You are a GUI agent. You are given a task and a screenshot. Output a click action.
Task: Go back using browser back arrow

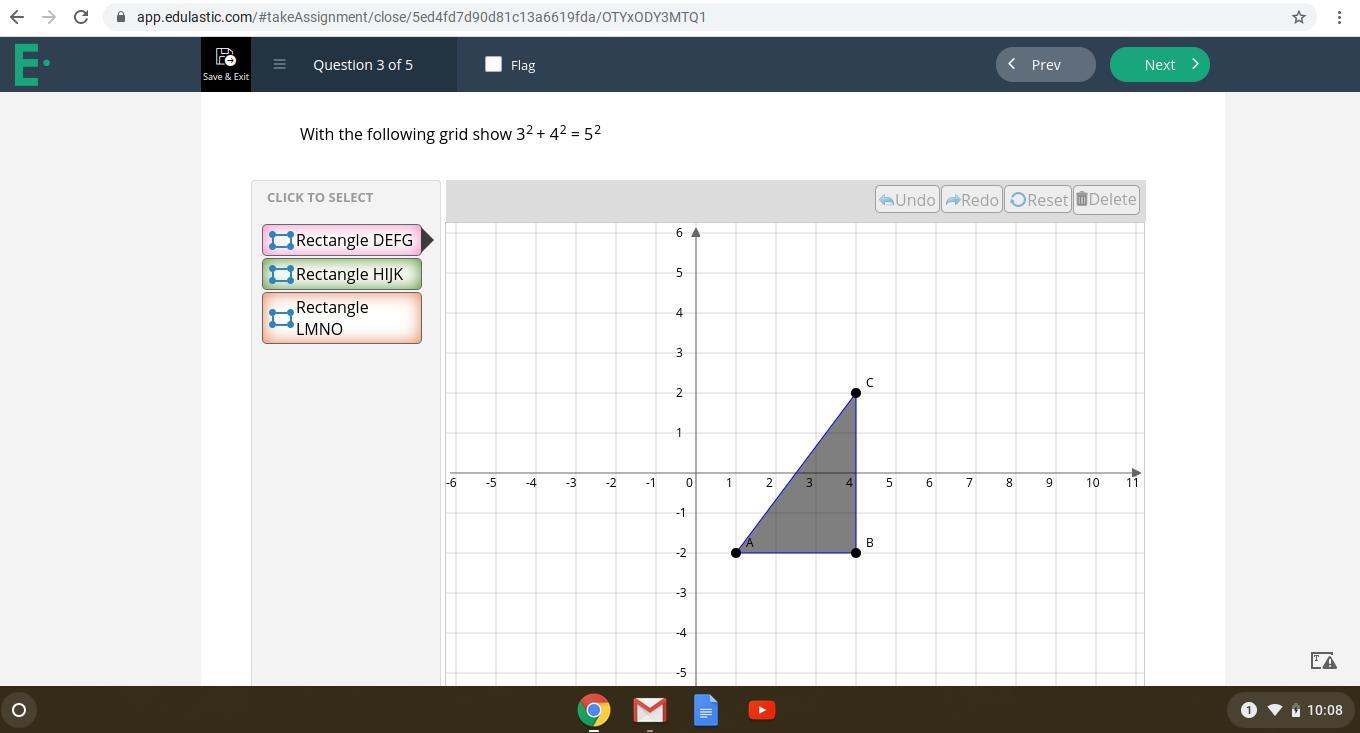click(17, 17)
